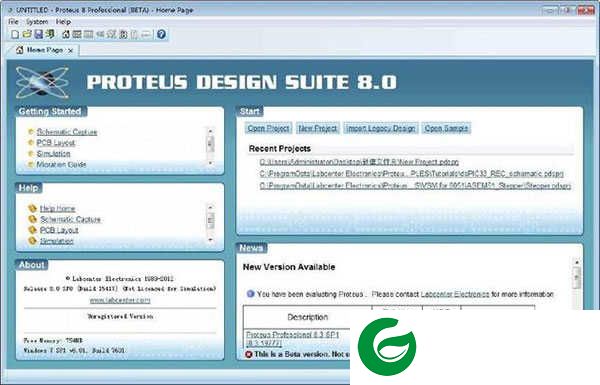Click the Home Page house toolbar icon
This screenshot has width=600, height=385.
[66, 34]
